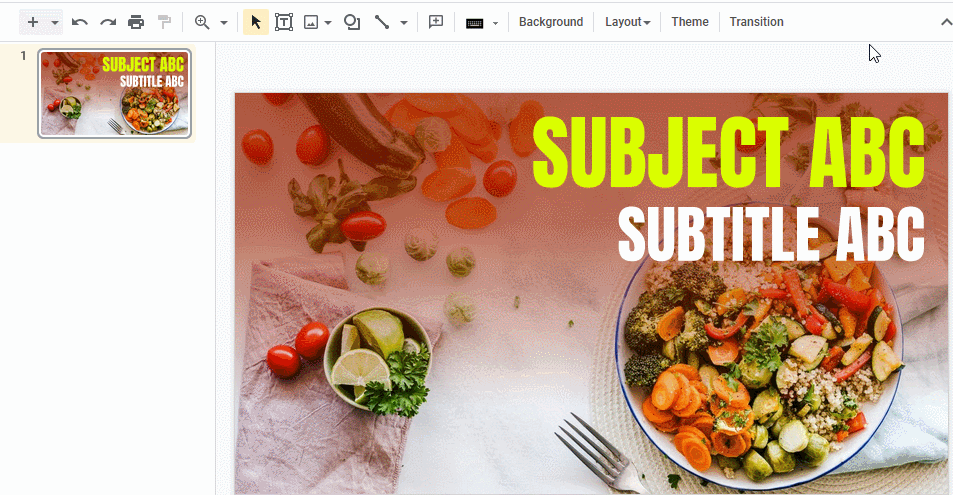This screenshot has width=953, height=495.
Task: Insert a Text box
Action: tap(284, 22)
